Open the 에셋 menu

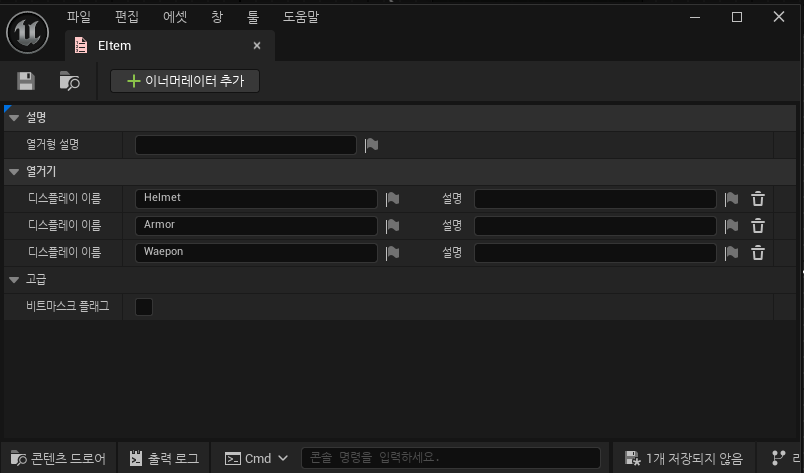(175, 17)
